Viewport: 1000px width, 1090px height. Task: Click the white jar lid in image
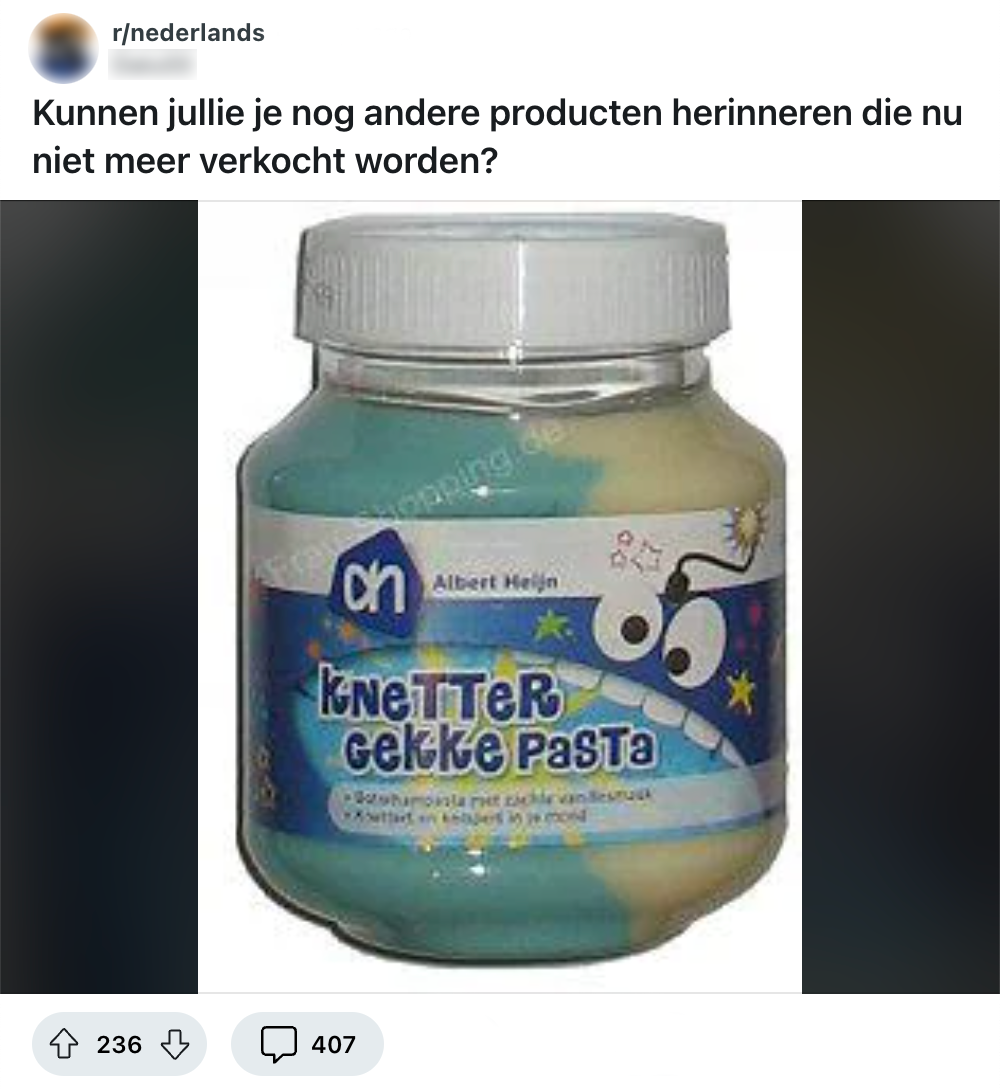[x=514, y=278]
